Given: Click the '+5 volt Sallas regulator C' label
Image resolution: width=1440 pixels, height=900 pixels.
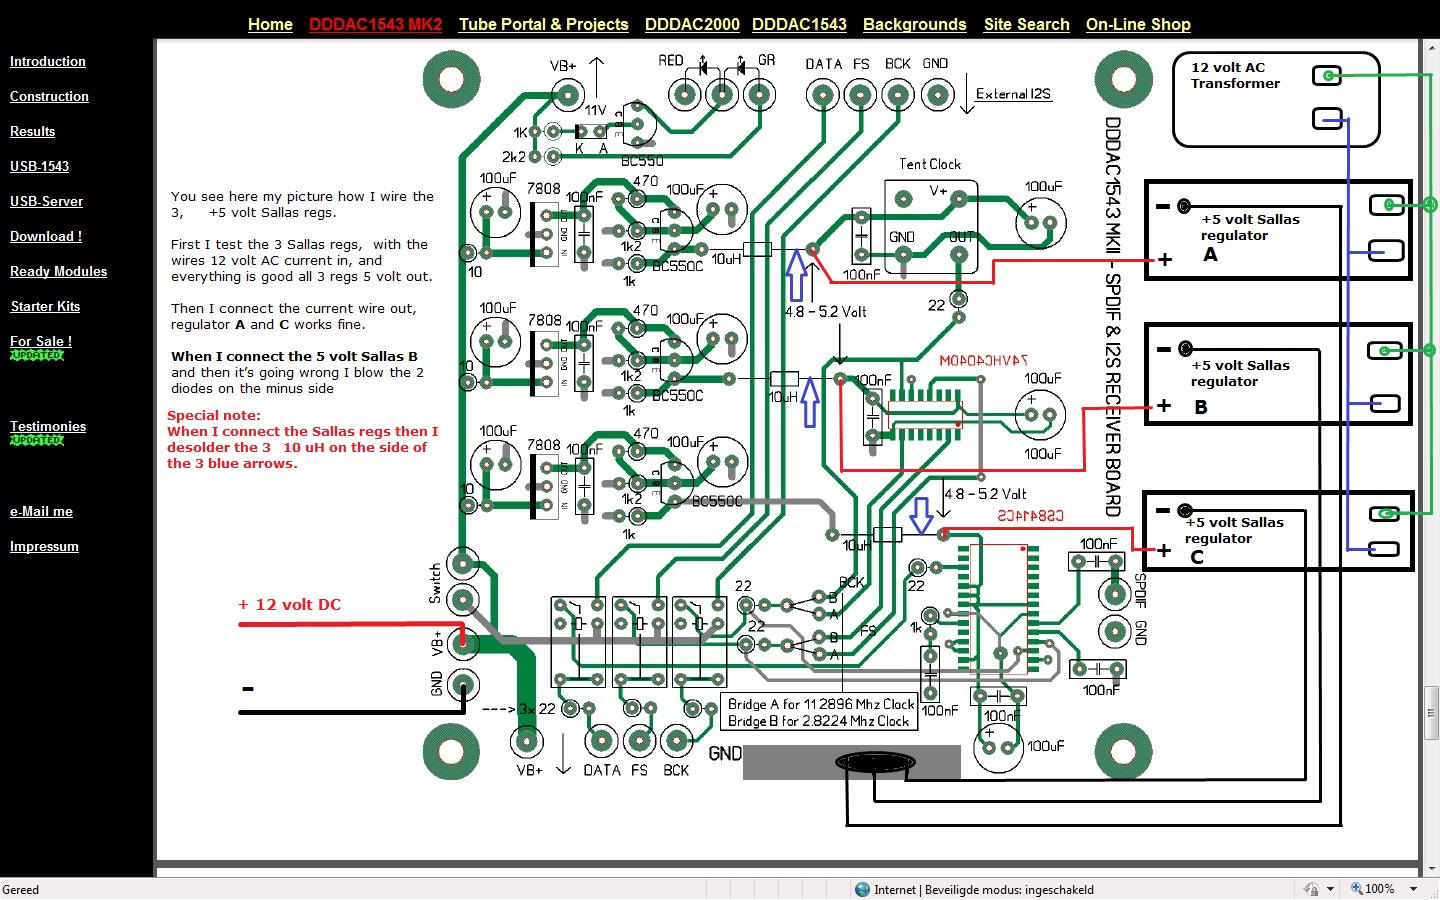Looking at the screenshot, I should (x=1234, y=539).
